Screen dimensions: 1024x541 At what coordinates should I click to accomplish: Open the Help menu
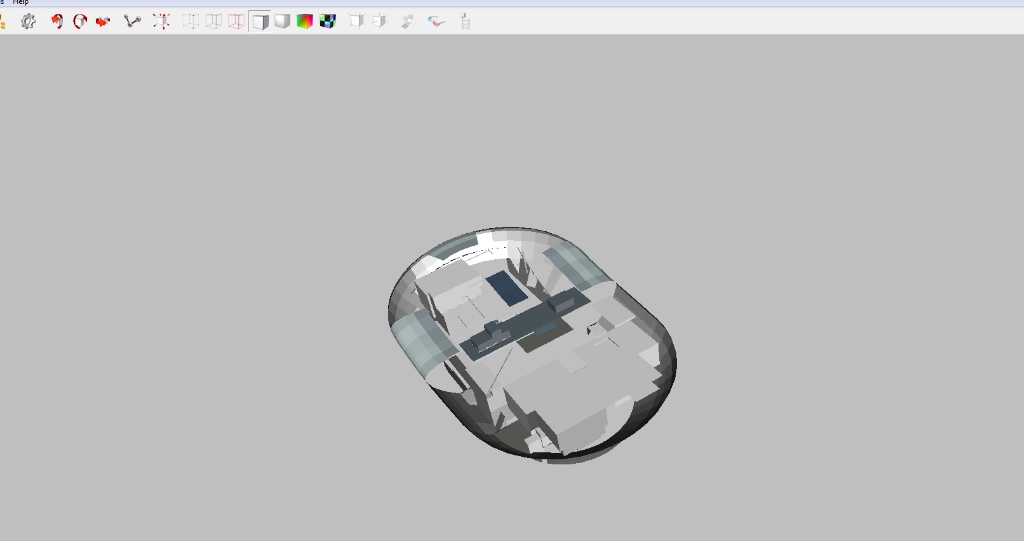click(20, 3)
